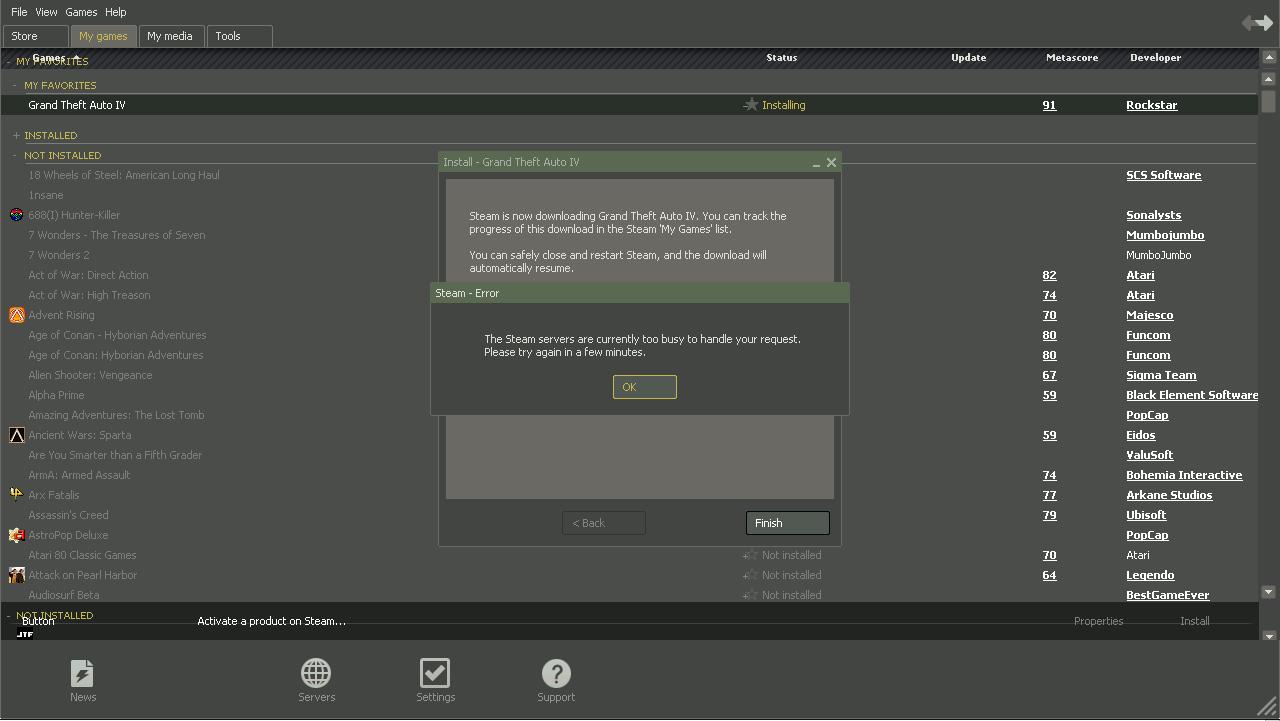1280x721 pixels.
Task: Click the Install button at the bottom
Action: click(x=1194, y=621)
